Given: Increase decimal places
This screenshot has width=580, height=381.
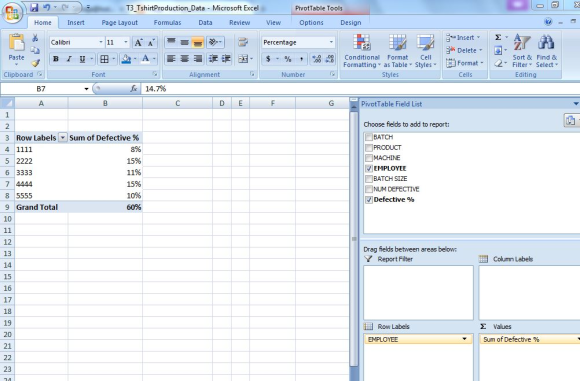Looking at the screenshot, I should [x=317, y=59].
